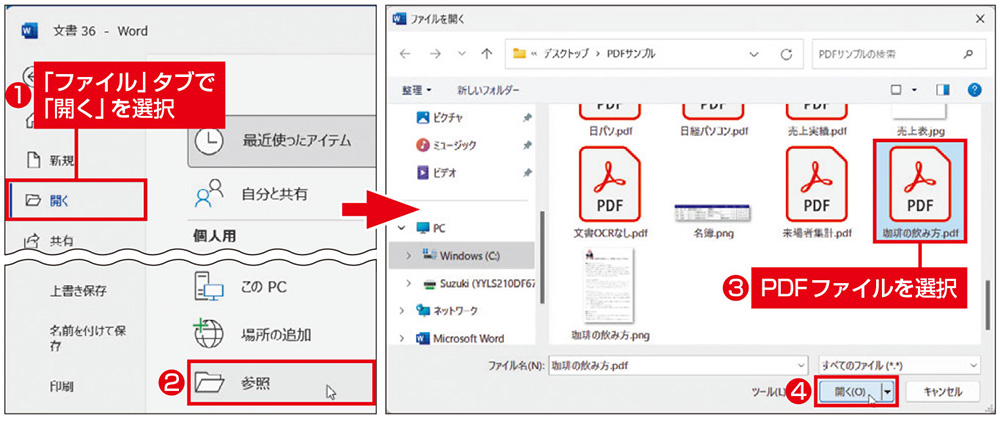This screenshot has height=421, width=1000.
Task: Click the 参照 folder icon
Action: click(x=210, y=383)
